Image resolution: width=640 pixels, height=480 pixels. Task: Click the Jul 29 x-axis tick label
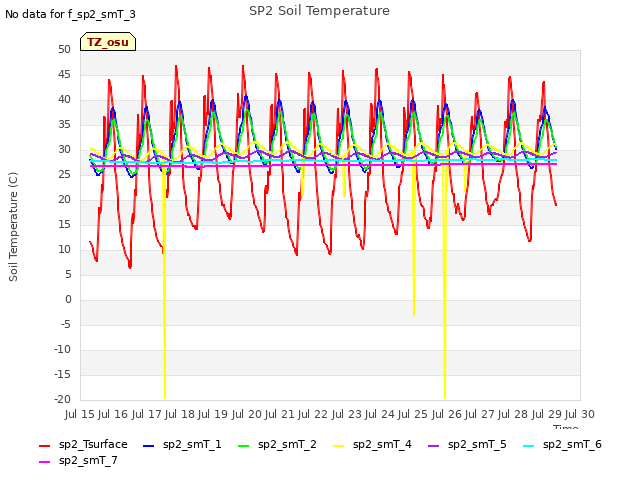546,414
